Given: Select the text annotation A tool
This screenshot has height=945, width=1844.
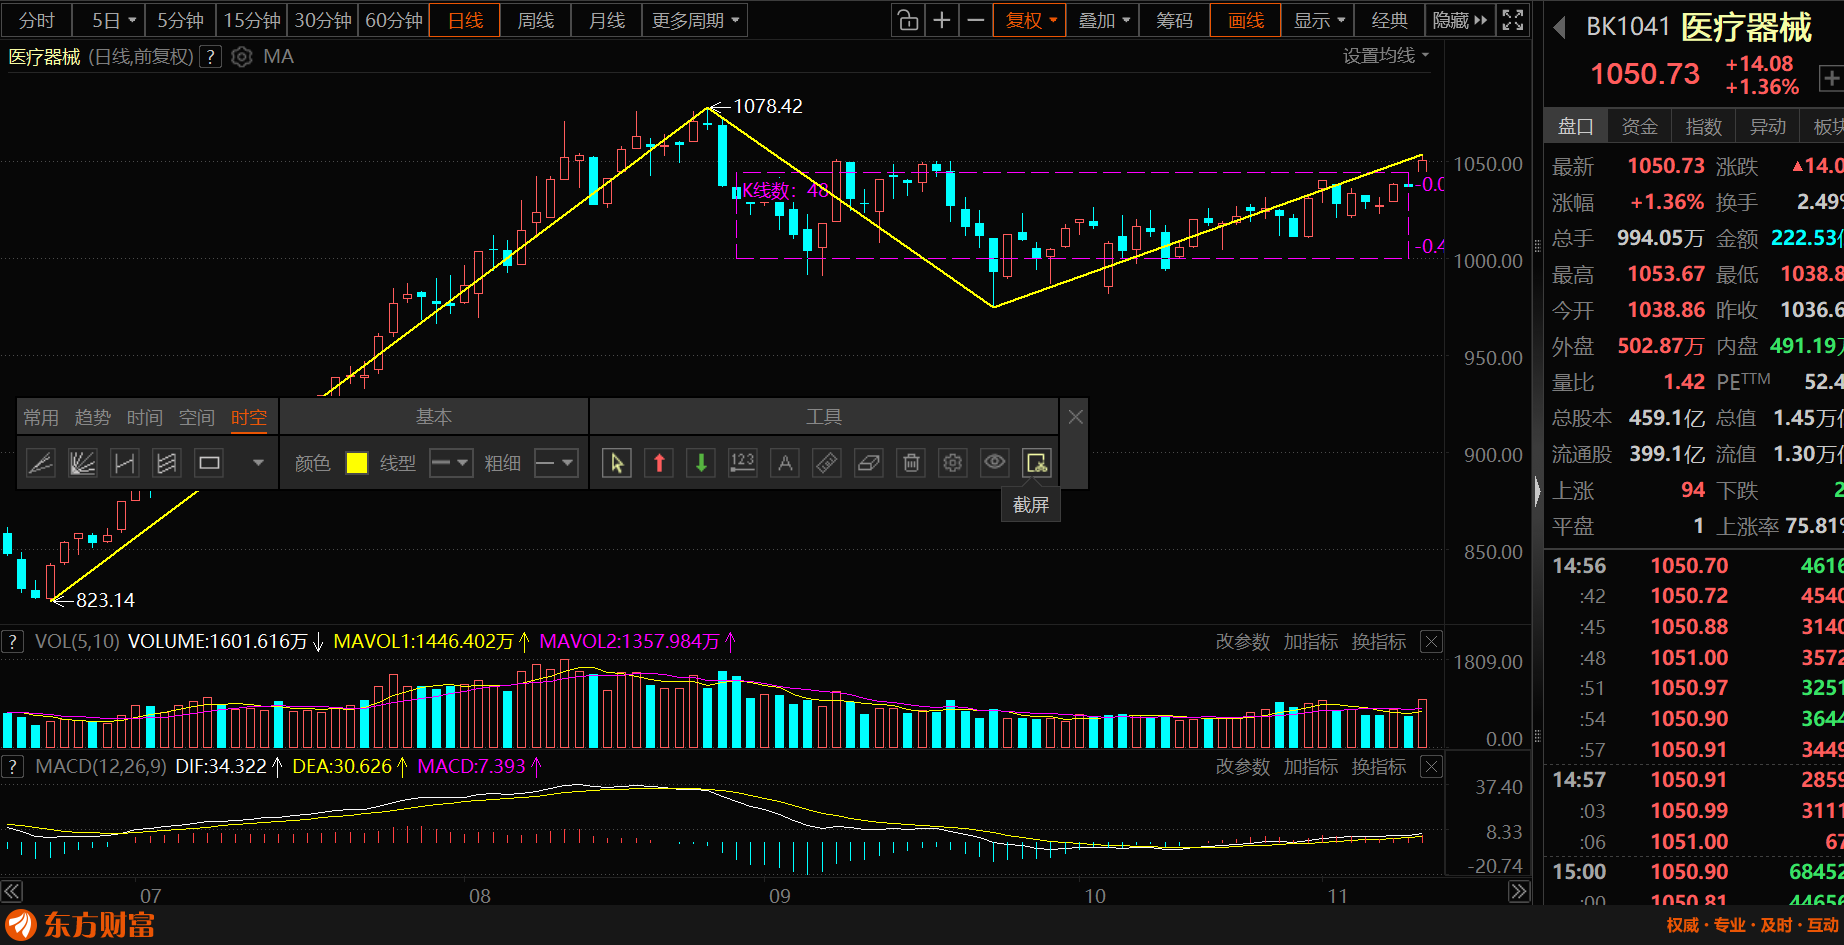Looking at the screenshot, I should click(x=785, y=463).
